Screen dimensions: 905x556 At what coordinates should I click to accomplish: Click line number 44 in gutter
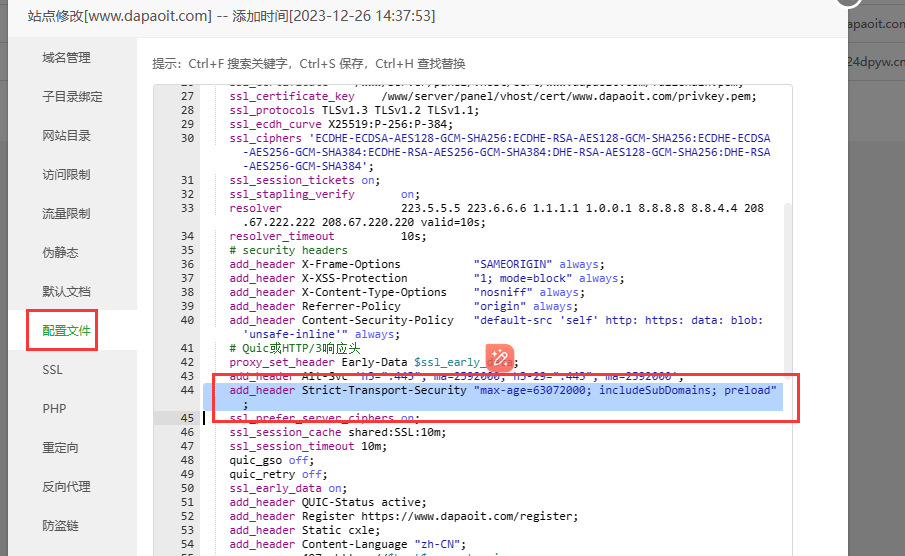tap(187, 390)
